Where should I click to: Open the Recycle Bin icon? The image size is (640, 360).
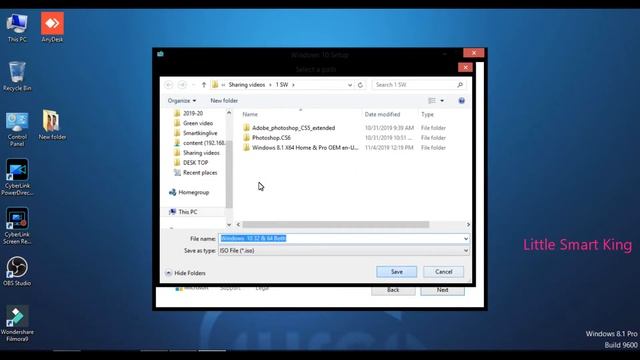(17, 76)
